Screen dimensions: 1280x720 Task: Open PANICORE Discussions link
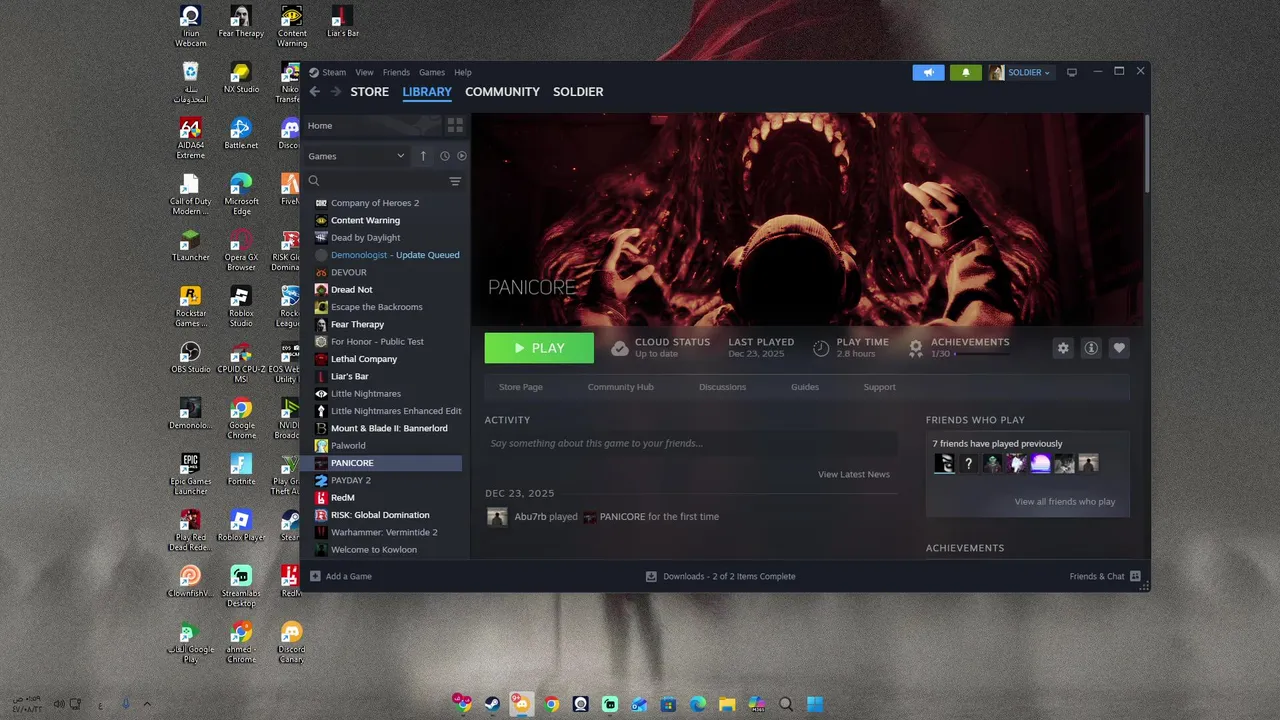722,387
